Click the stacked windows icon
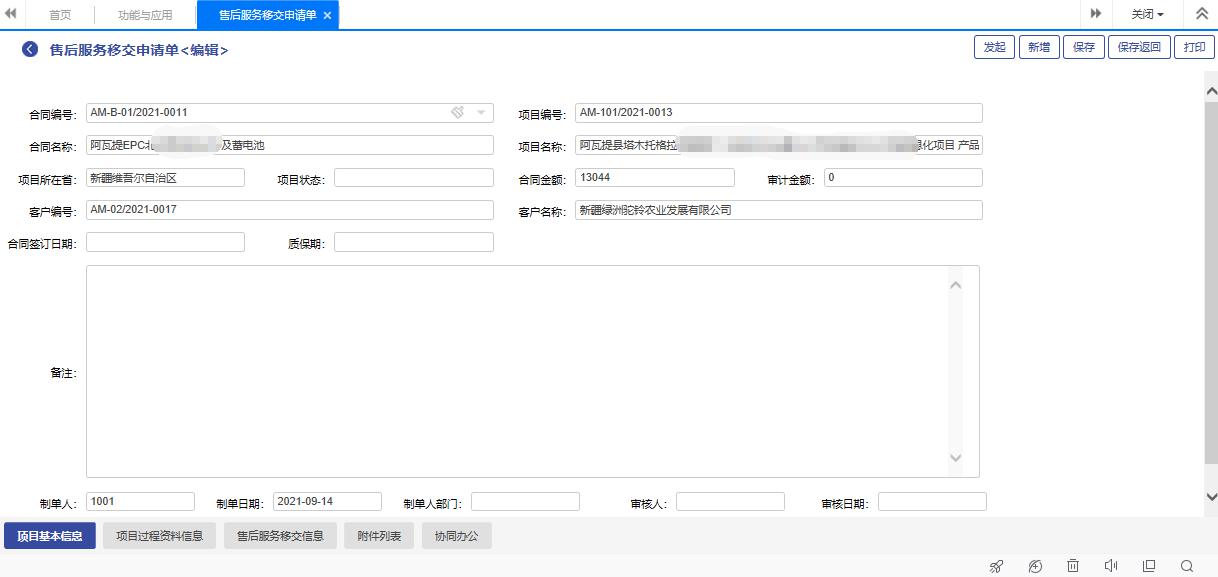Screen dimensions: 1218x577 click(x=1149, y=566)
